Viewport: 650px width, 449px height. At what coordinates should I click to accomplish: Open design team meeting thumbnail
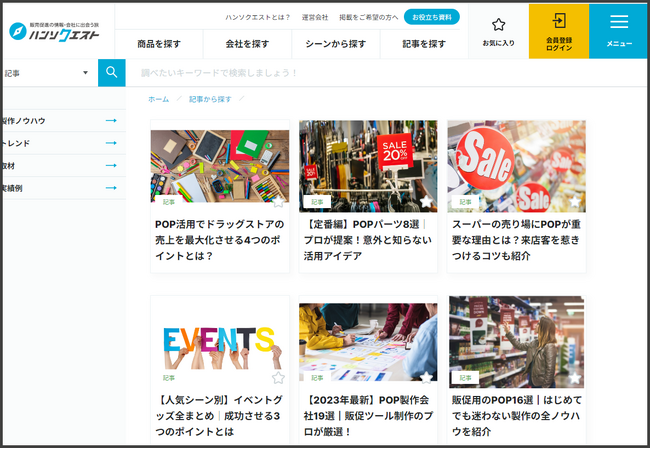click(x=368, y=342)
